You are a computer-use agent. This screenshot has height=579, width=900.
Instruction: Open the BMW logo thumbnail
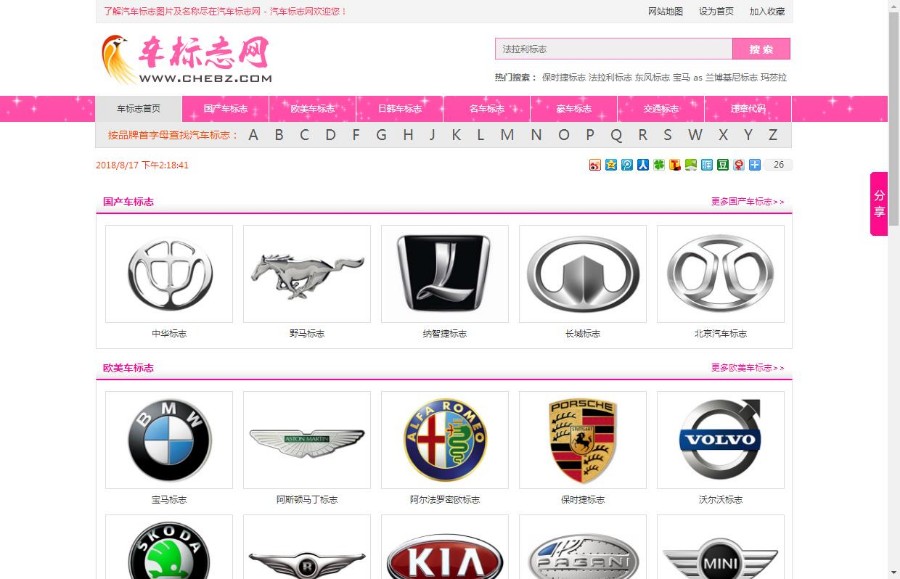[x=169, y=440]
